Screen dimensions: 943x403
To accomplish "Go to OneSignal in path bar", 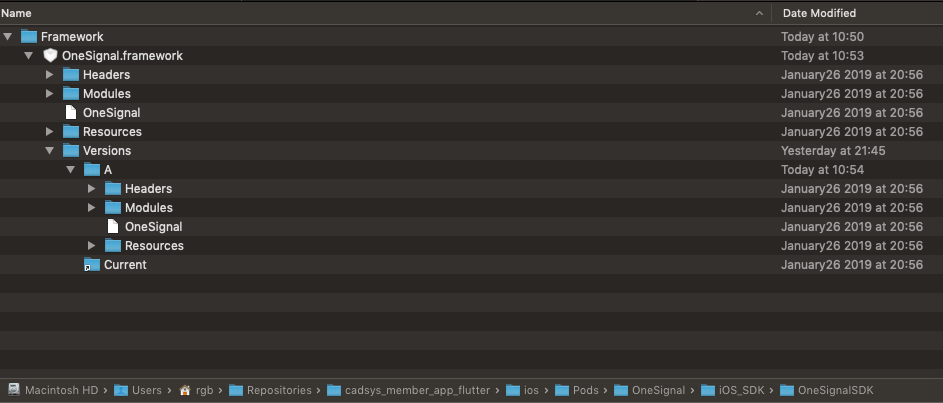I will point(659,390).
